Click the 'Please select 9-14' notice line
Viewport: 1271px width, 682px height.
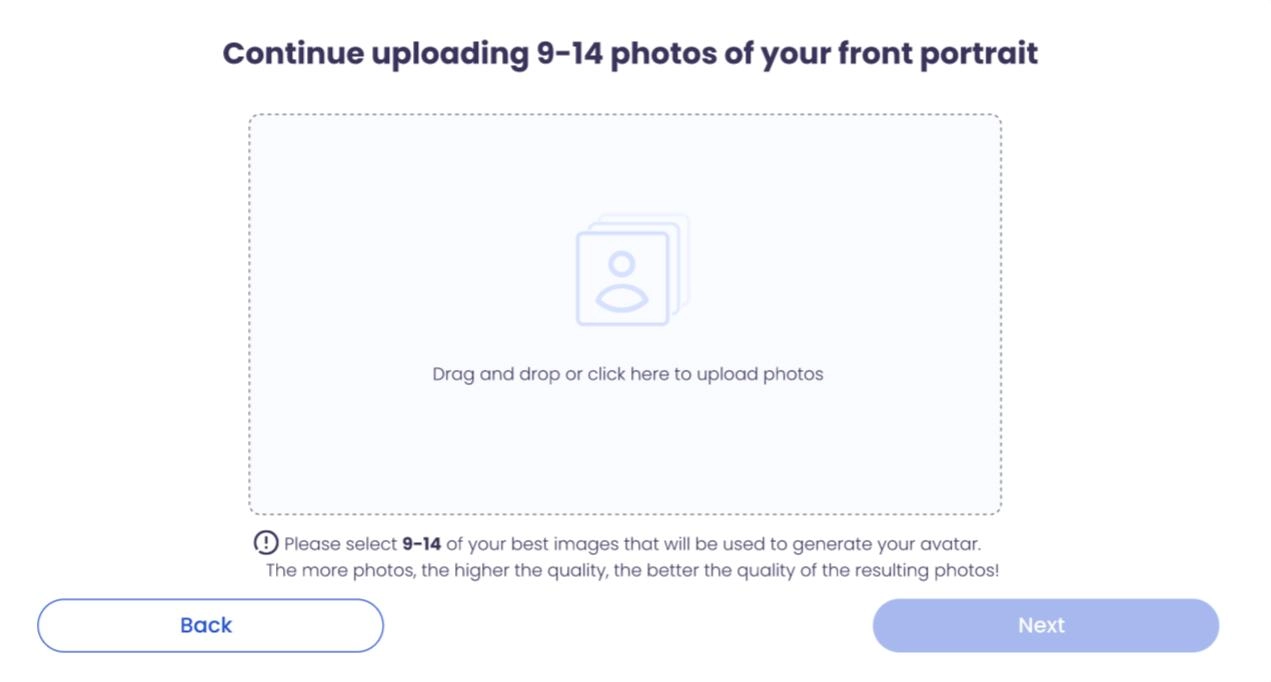coord(632,544)
